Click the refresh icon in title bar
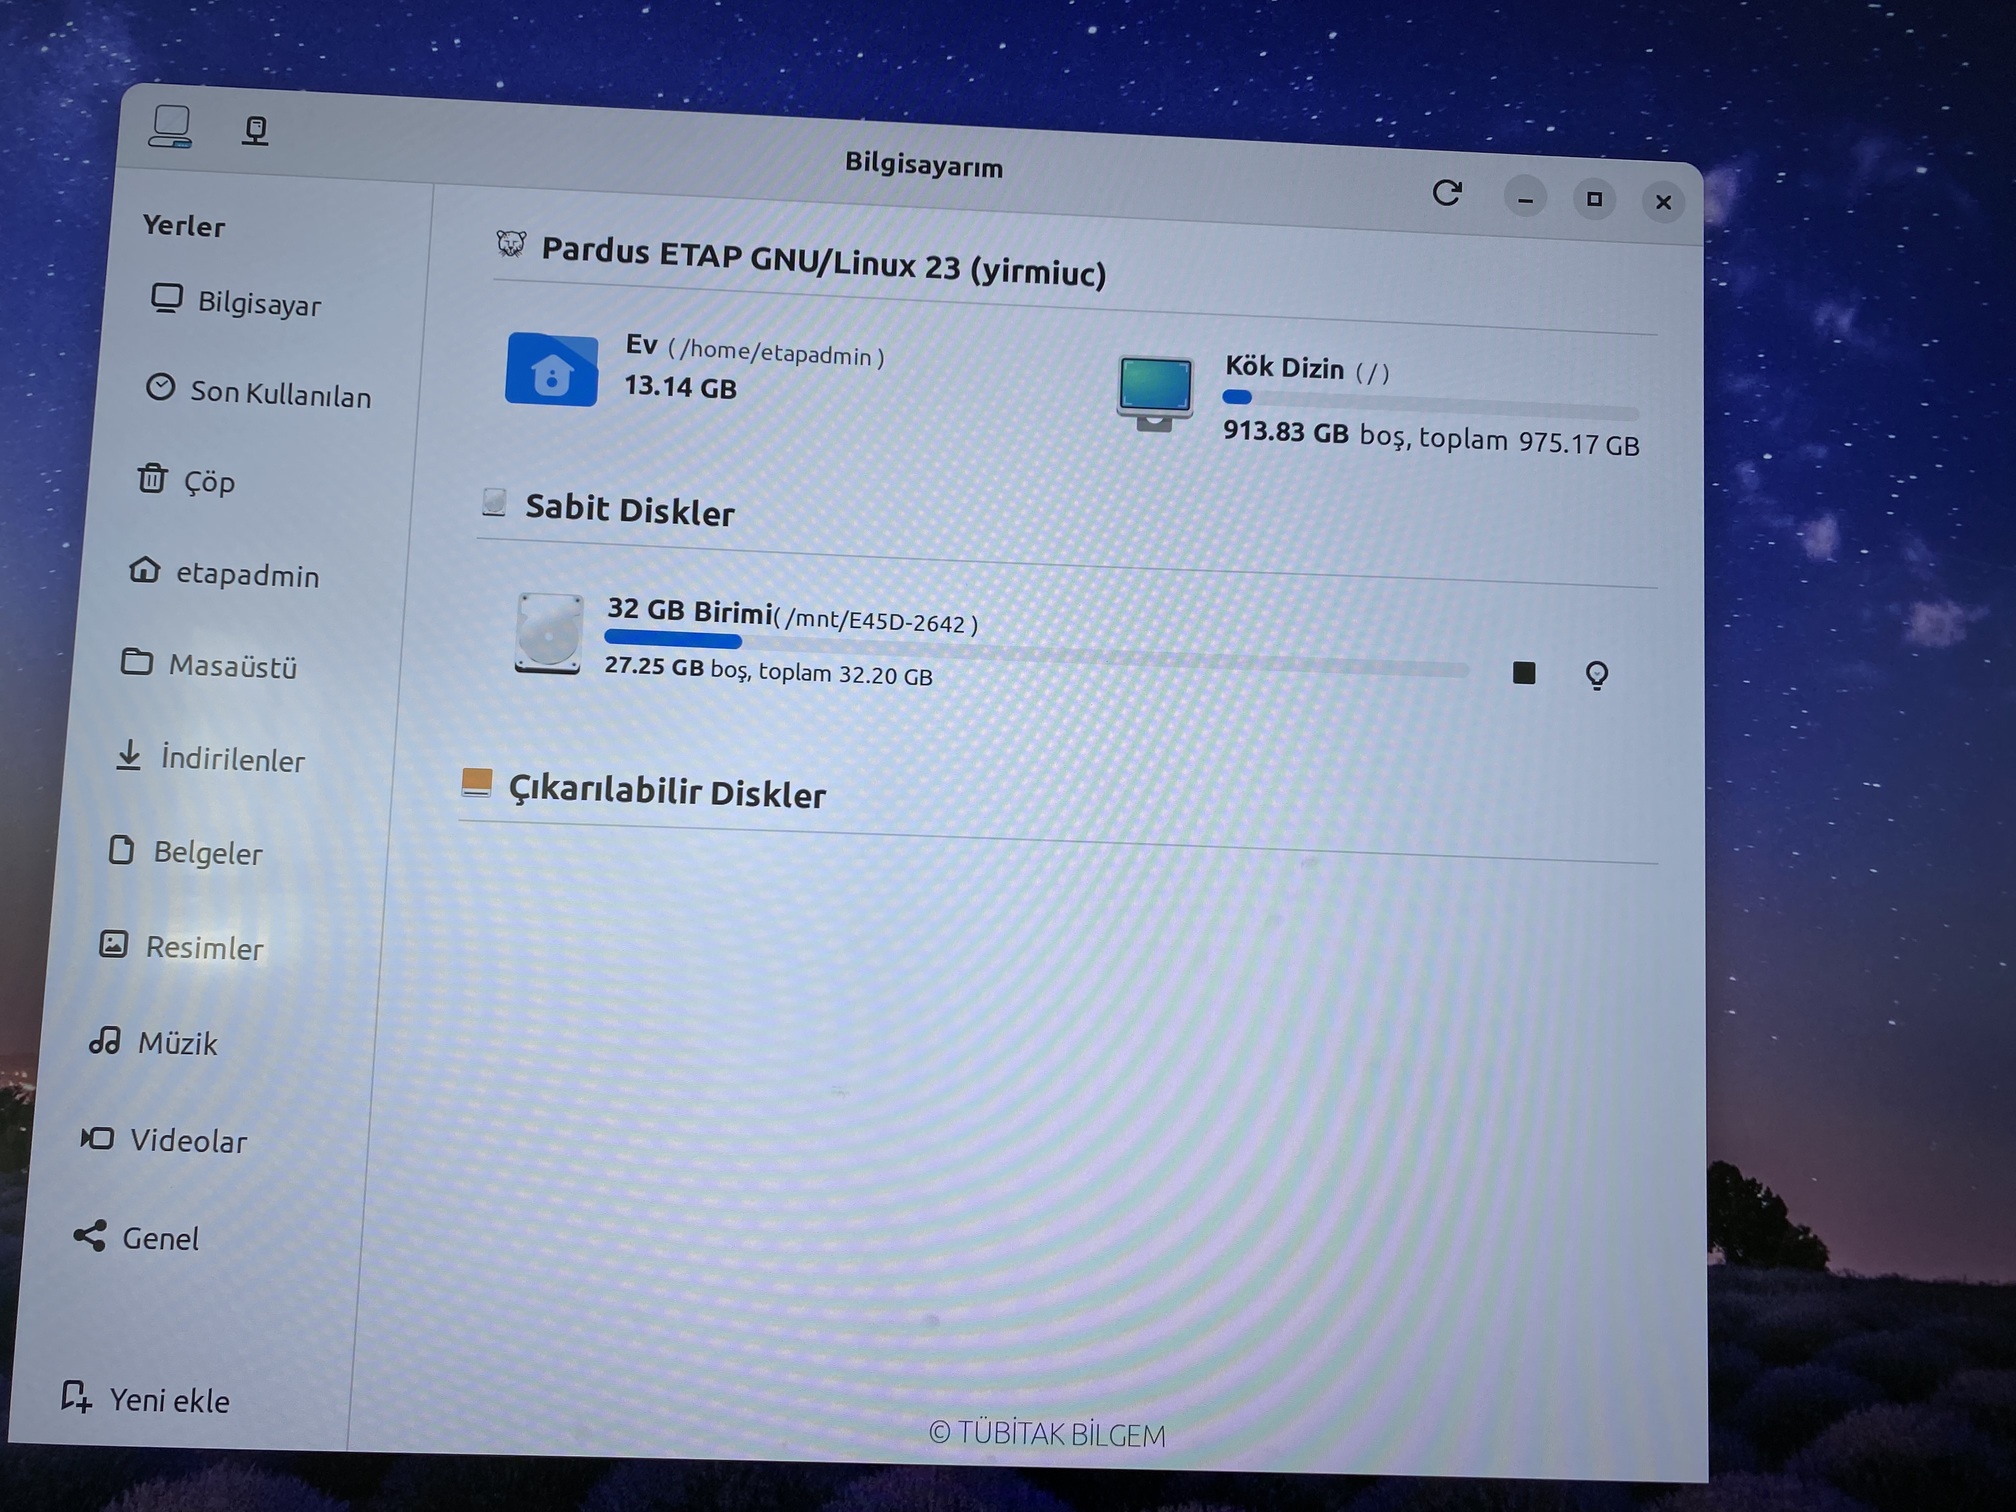This screenshot has height=1512, width=2016. (1446, 192)
